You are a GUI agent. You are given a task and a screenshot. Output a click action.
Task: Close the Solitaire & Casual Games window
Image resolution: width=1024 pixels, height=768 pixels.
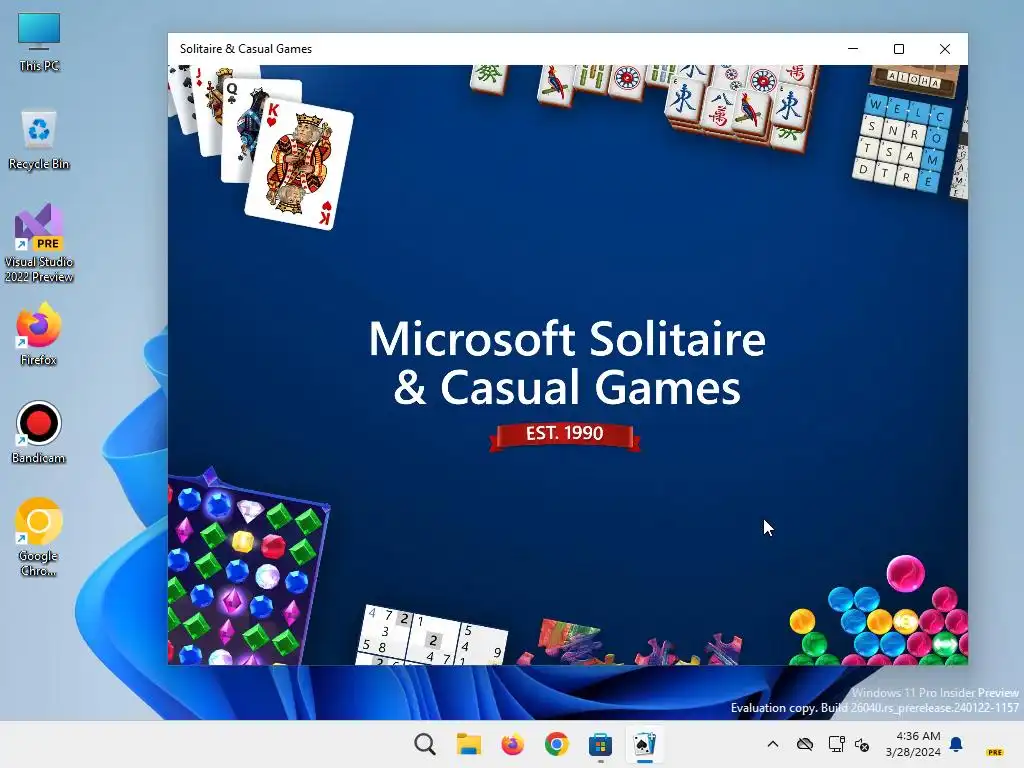pos(944,49)
